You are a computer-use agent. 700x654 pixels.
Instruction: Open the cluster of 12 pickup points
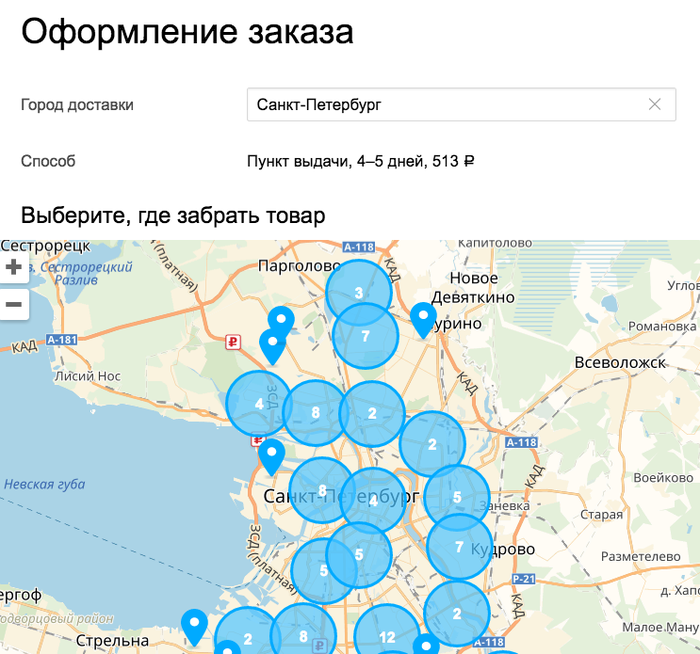pyautogui.click(x=387, y=636)
